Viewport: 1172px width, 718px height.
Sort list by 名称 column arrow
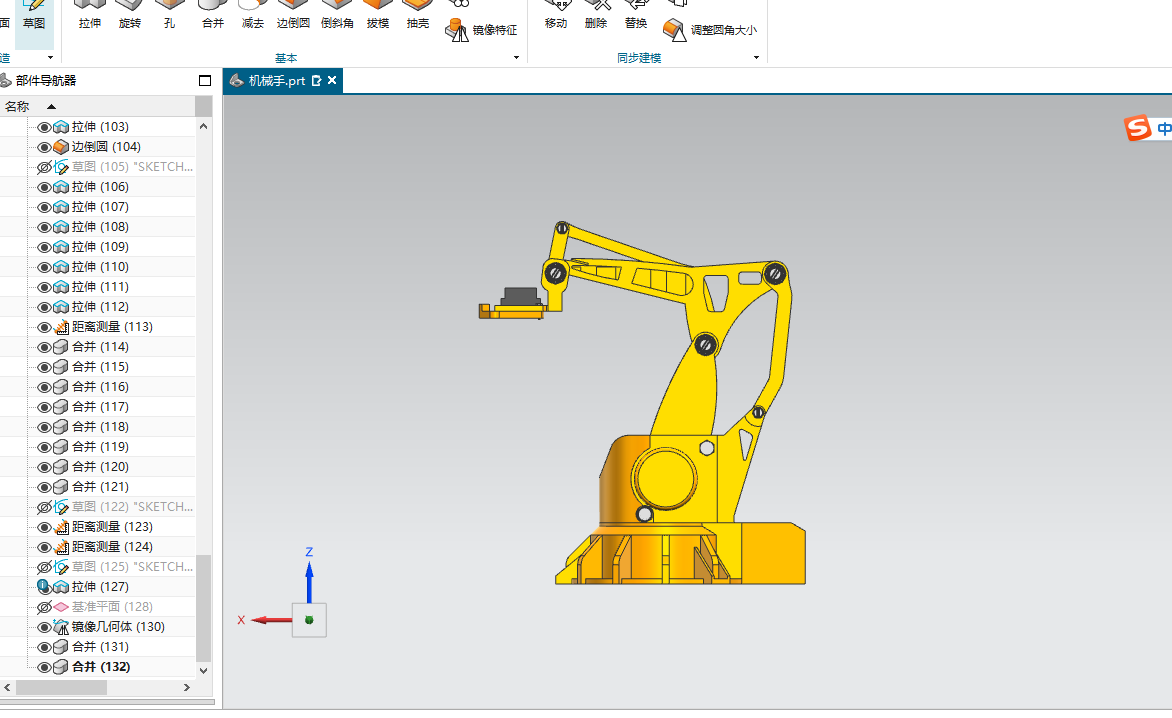pos(51,107)
